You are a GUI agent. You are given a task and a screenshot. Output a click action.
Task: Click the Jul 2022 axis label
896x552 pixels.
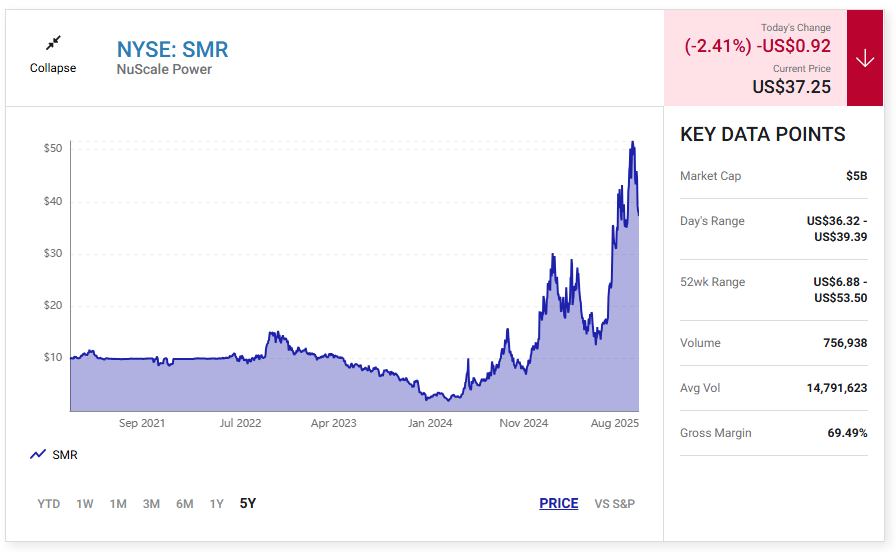click(241, 423)
